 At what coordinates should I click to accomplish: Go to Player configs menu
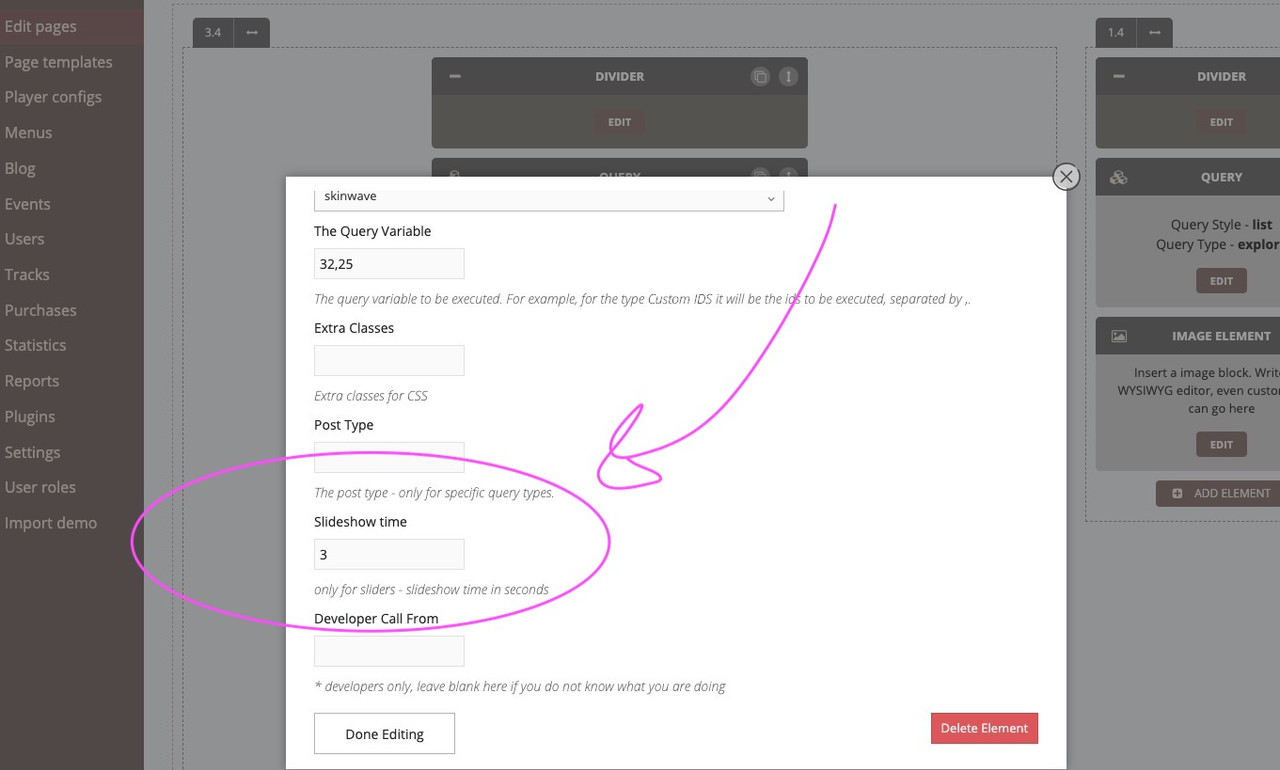[53, 97]
